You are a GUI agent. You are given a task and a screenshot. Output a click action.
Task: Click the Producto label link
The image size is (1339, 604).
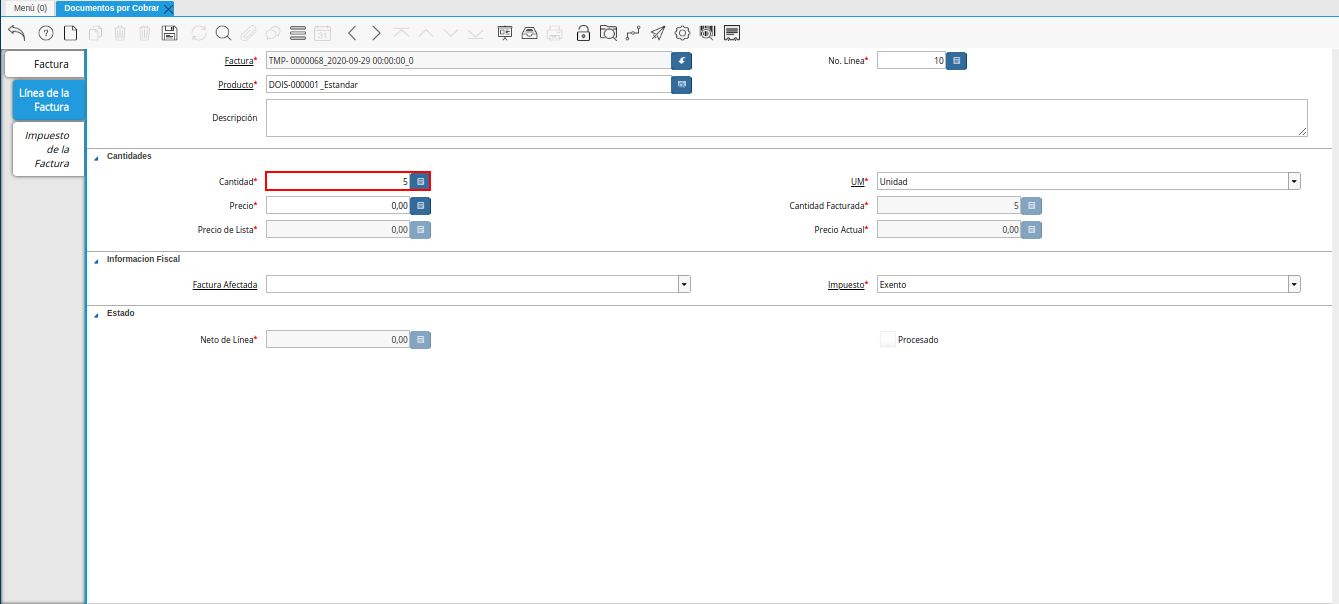point(236,85)
